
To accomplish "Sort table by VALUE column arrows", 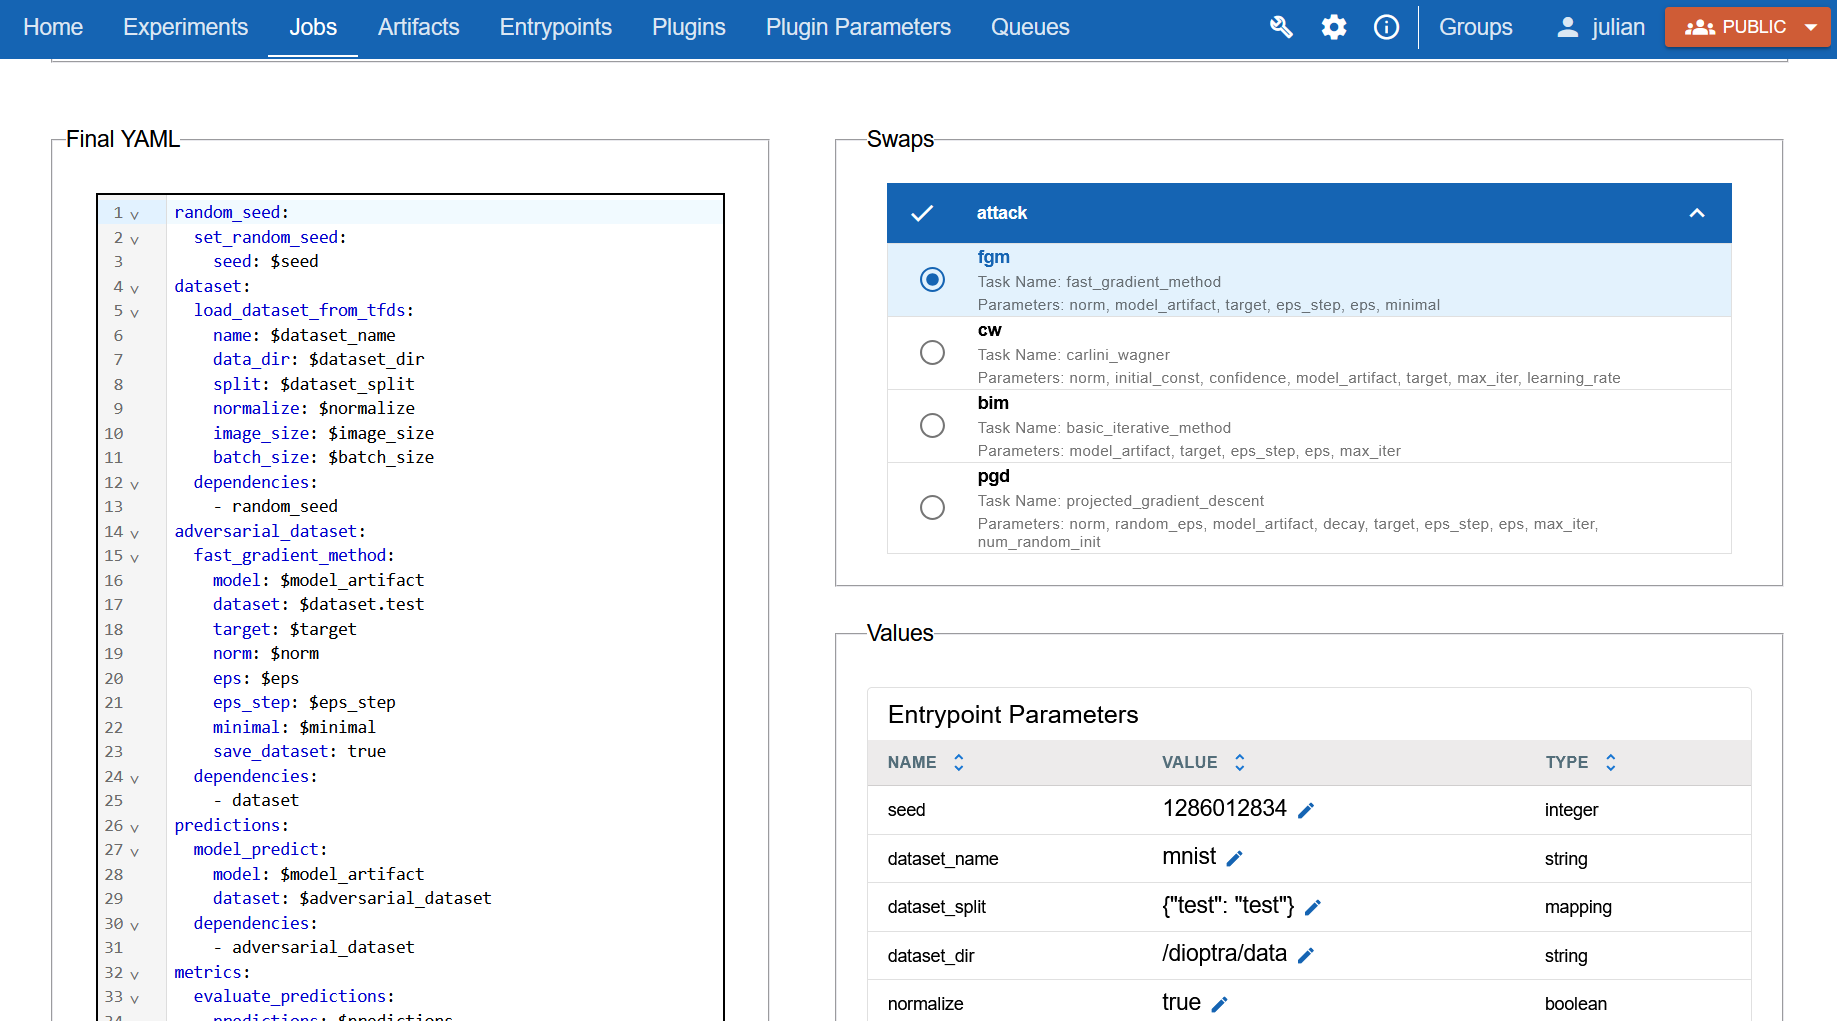I will (1240, 762).
